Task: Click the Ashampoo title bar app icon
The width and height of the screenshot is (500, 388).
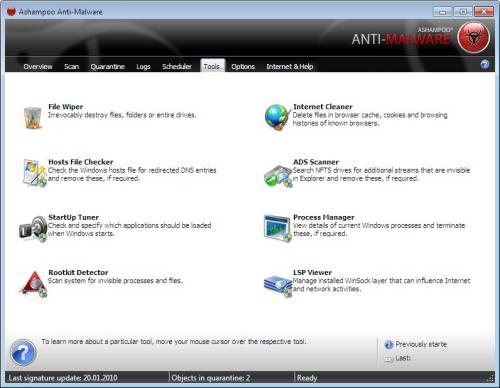Action: coord(11,12)
